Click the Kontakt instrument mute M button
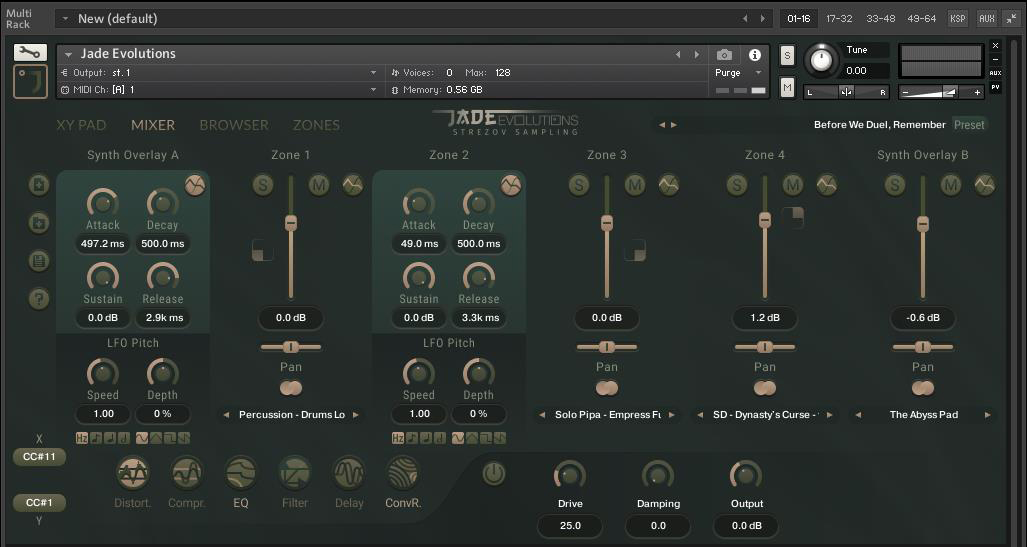The width and height of the screenshot is (1027, 547). (787, 86)
